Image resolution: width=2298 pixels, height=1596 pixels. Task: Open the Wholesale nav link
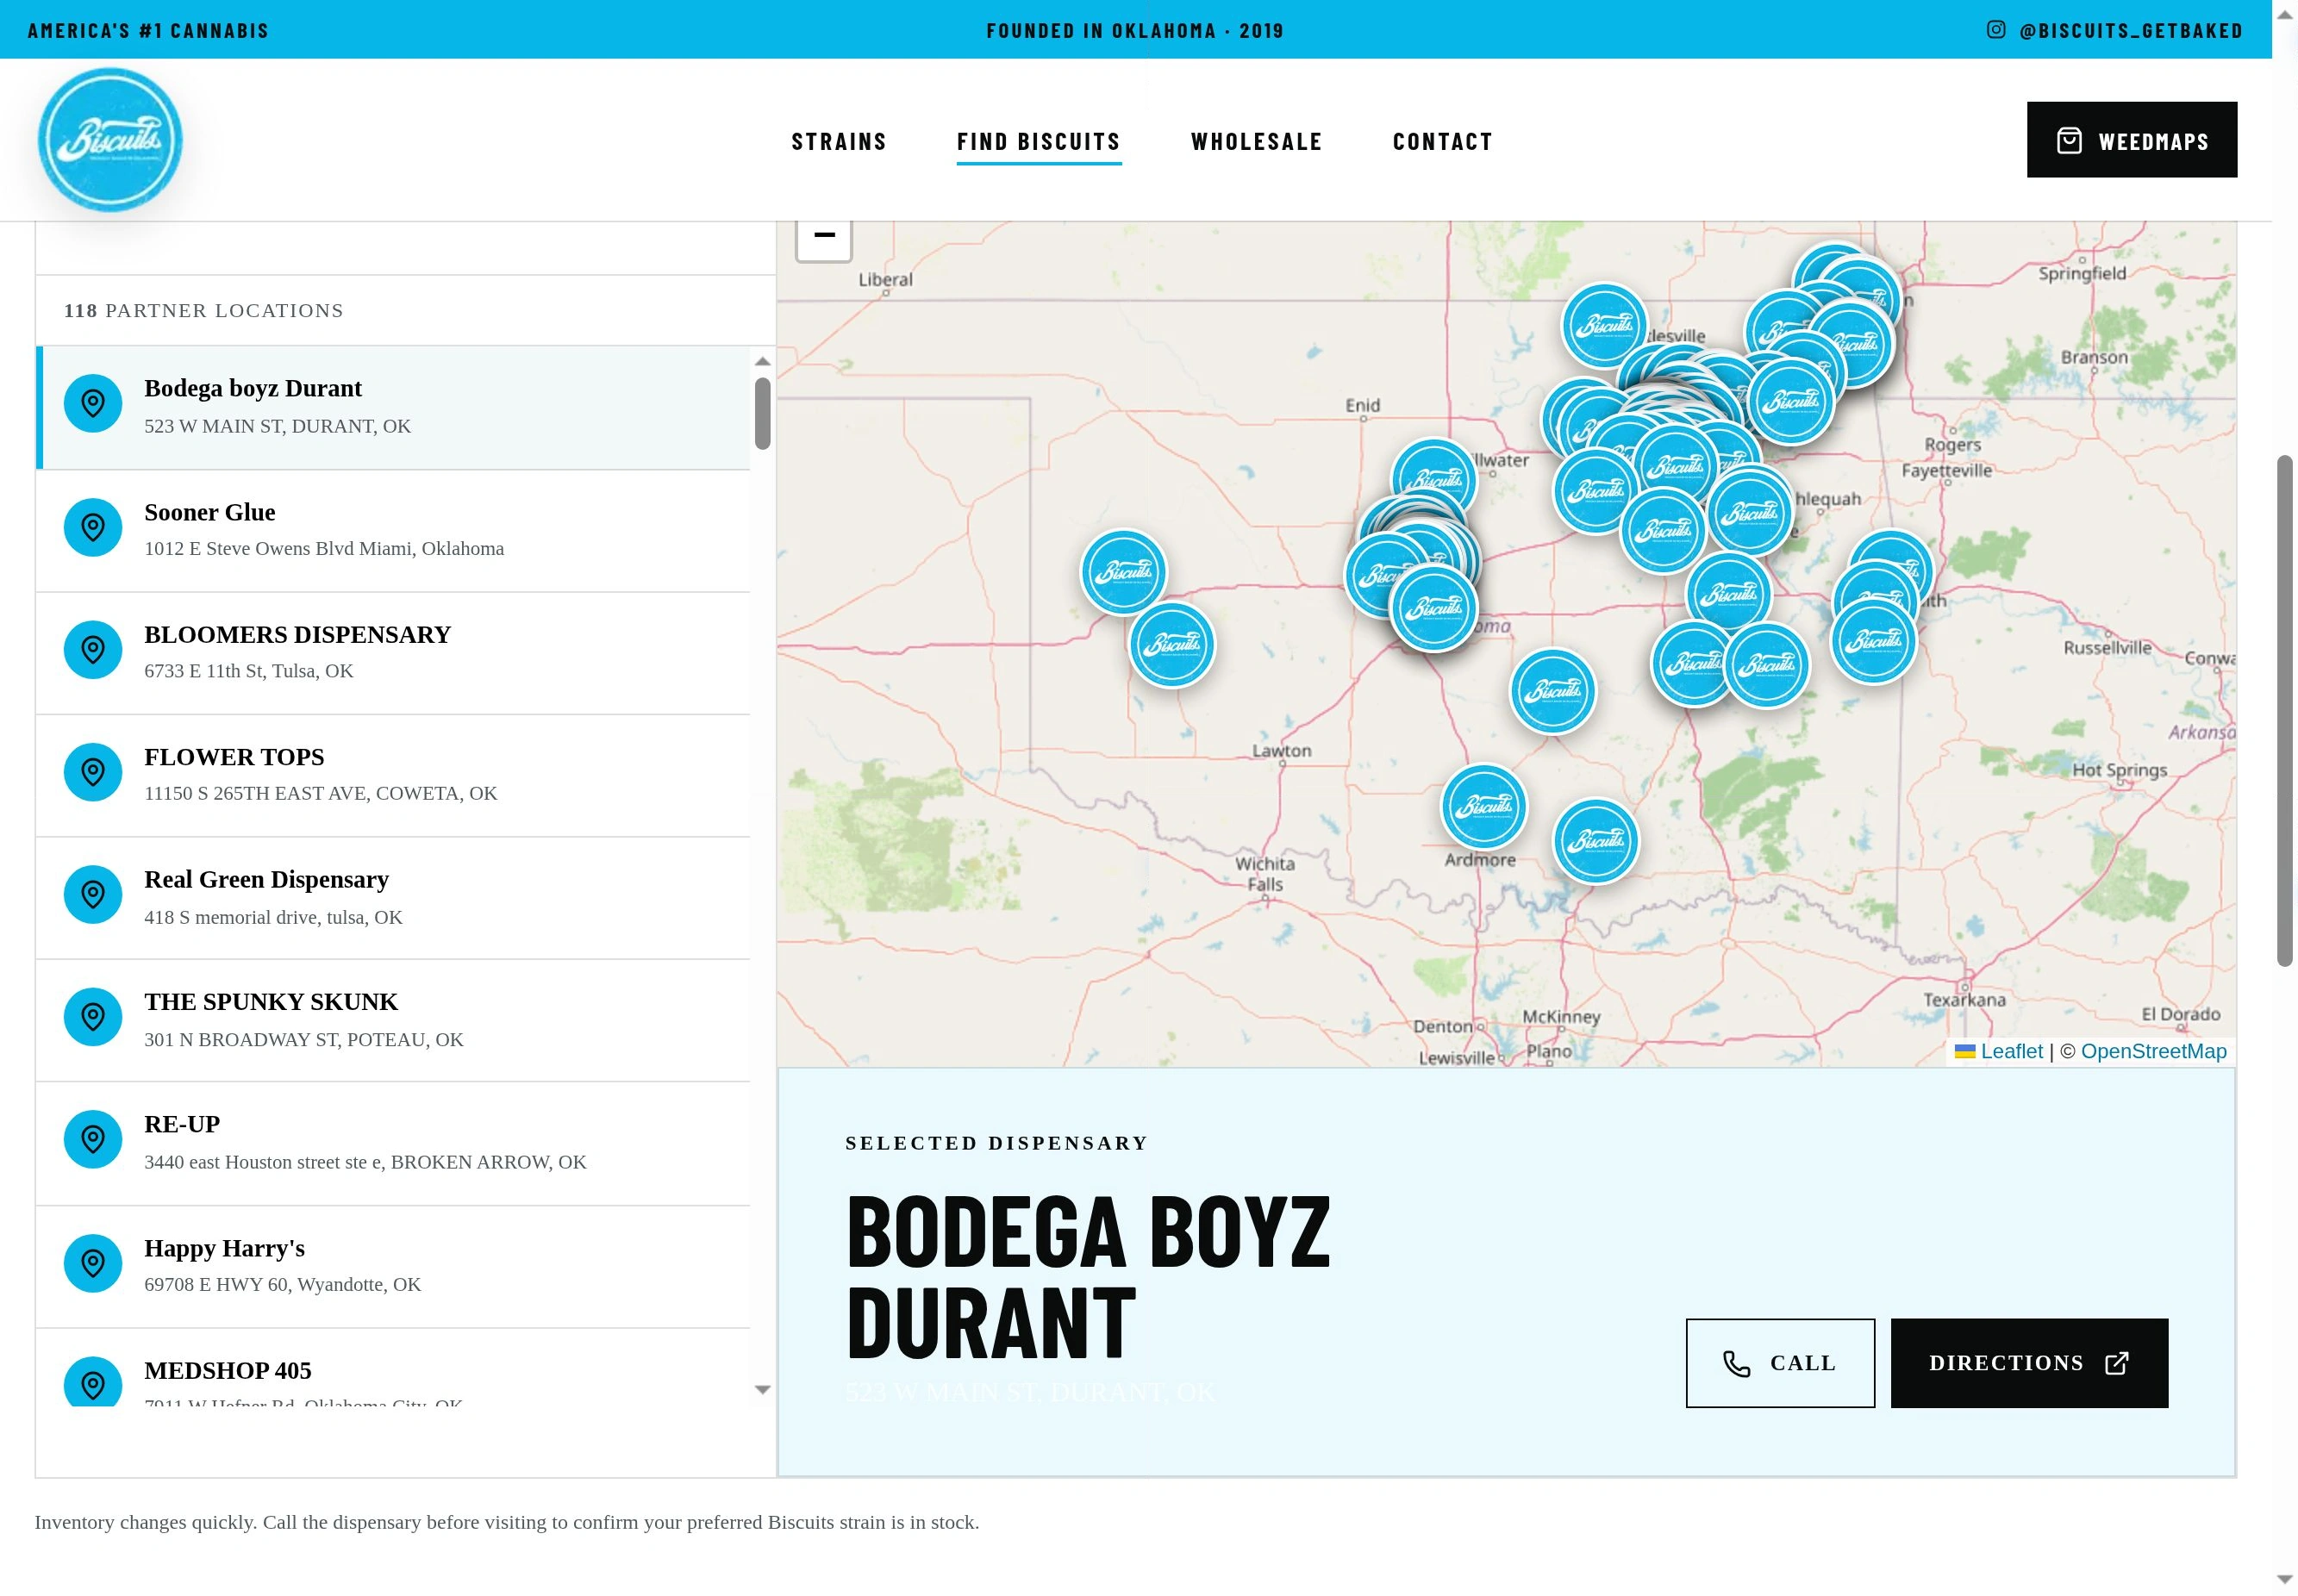tap(1257, 142)
